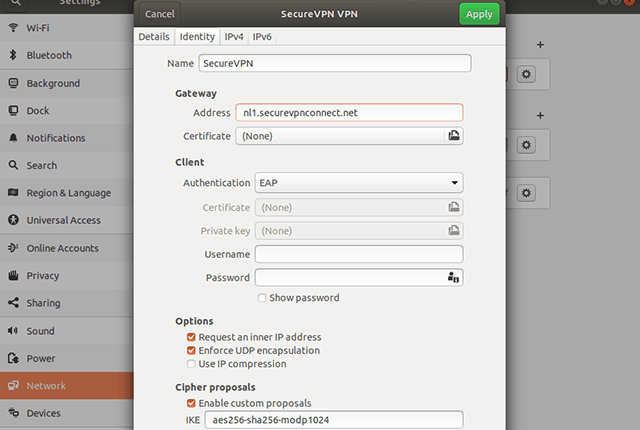The width and height of the screenshot is (640, 430).
Task: Add a VPN with the lower plus icon
Action: click(540, 115)
